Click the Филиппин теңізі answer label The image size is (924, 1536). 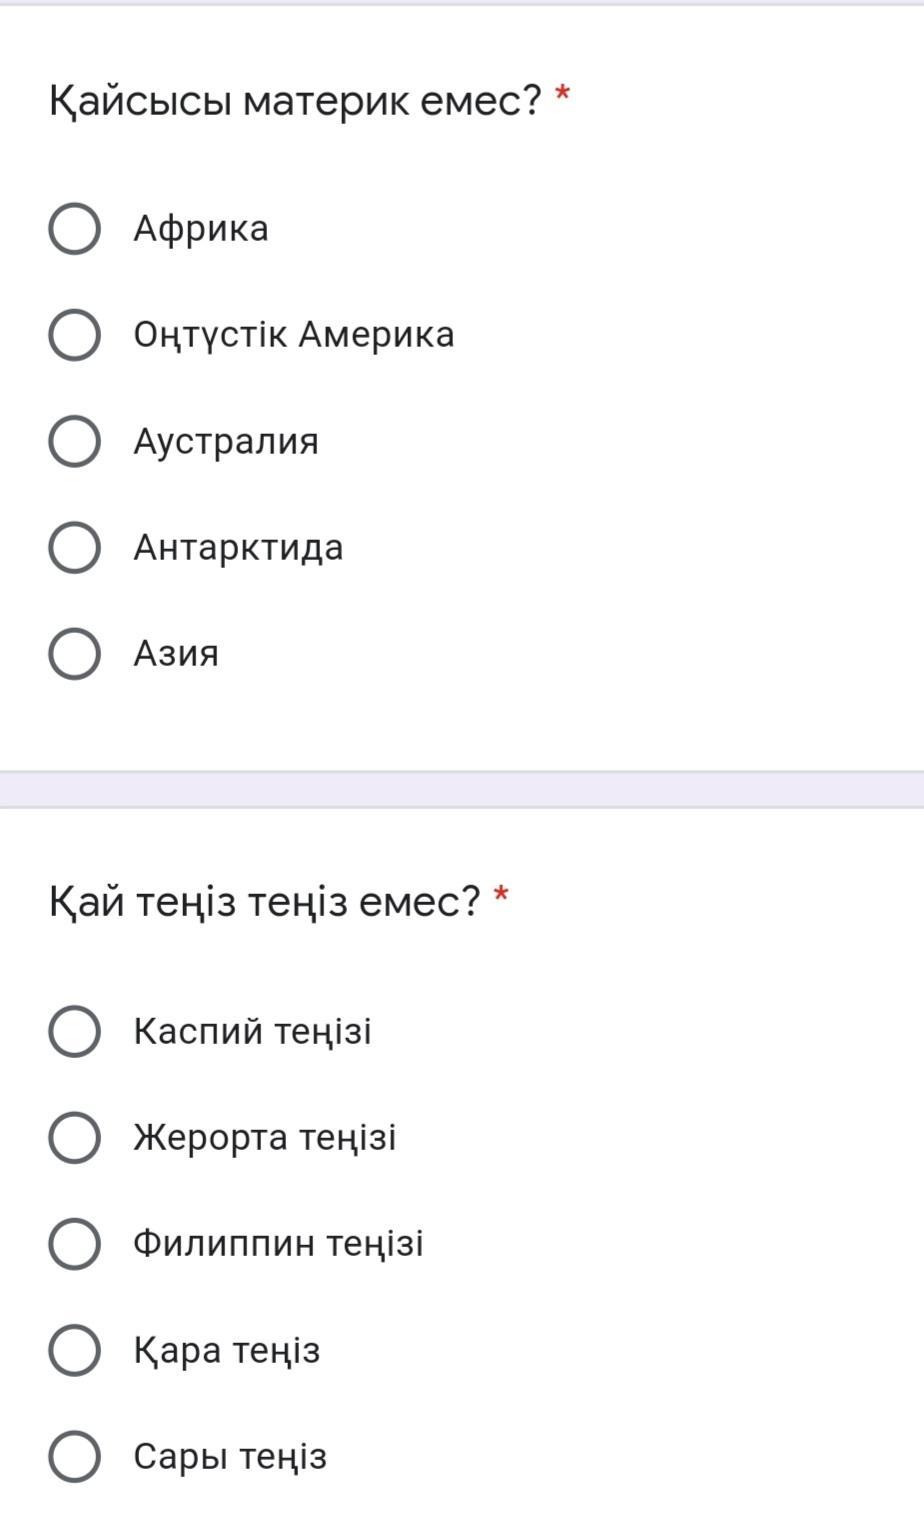278,1244
